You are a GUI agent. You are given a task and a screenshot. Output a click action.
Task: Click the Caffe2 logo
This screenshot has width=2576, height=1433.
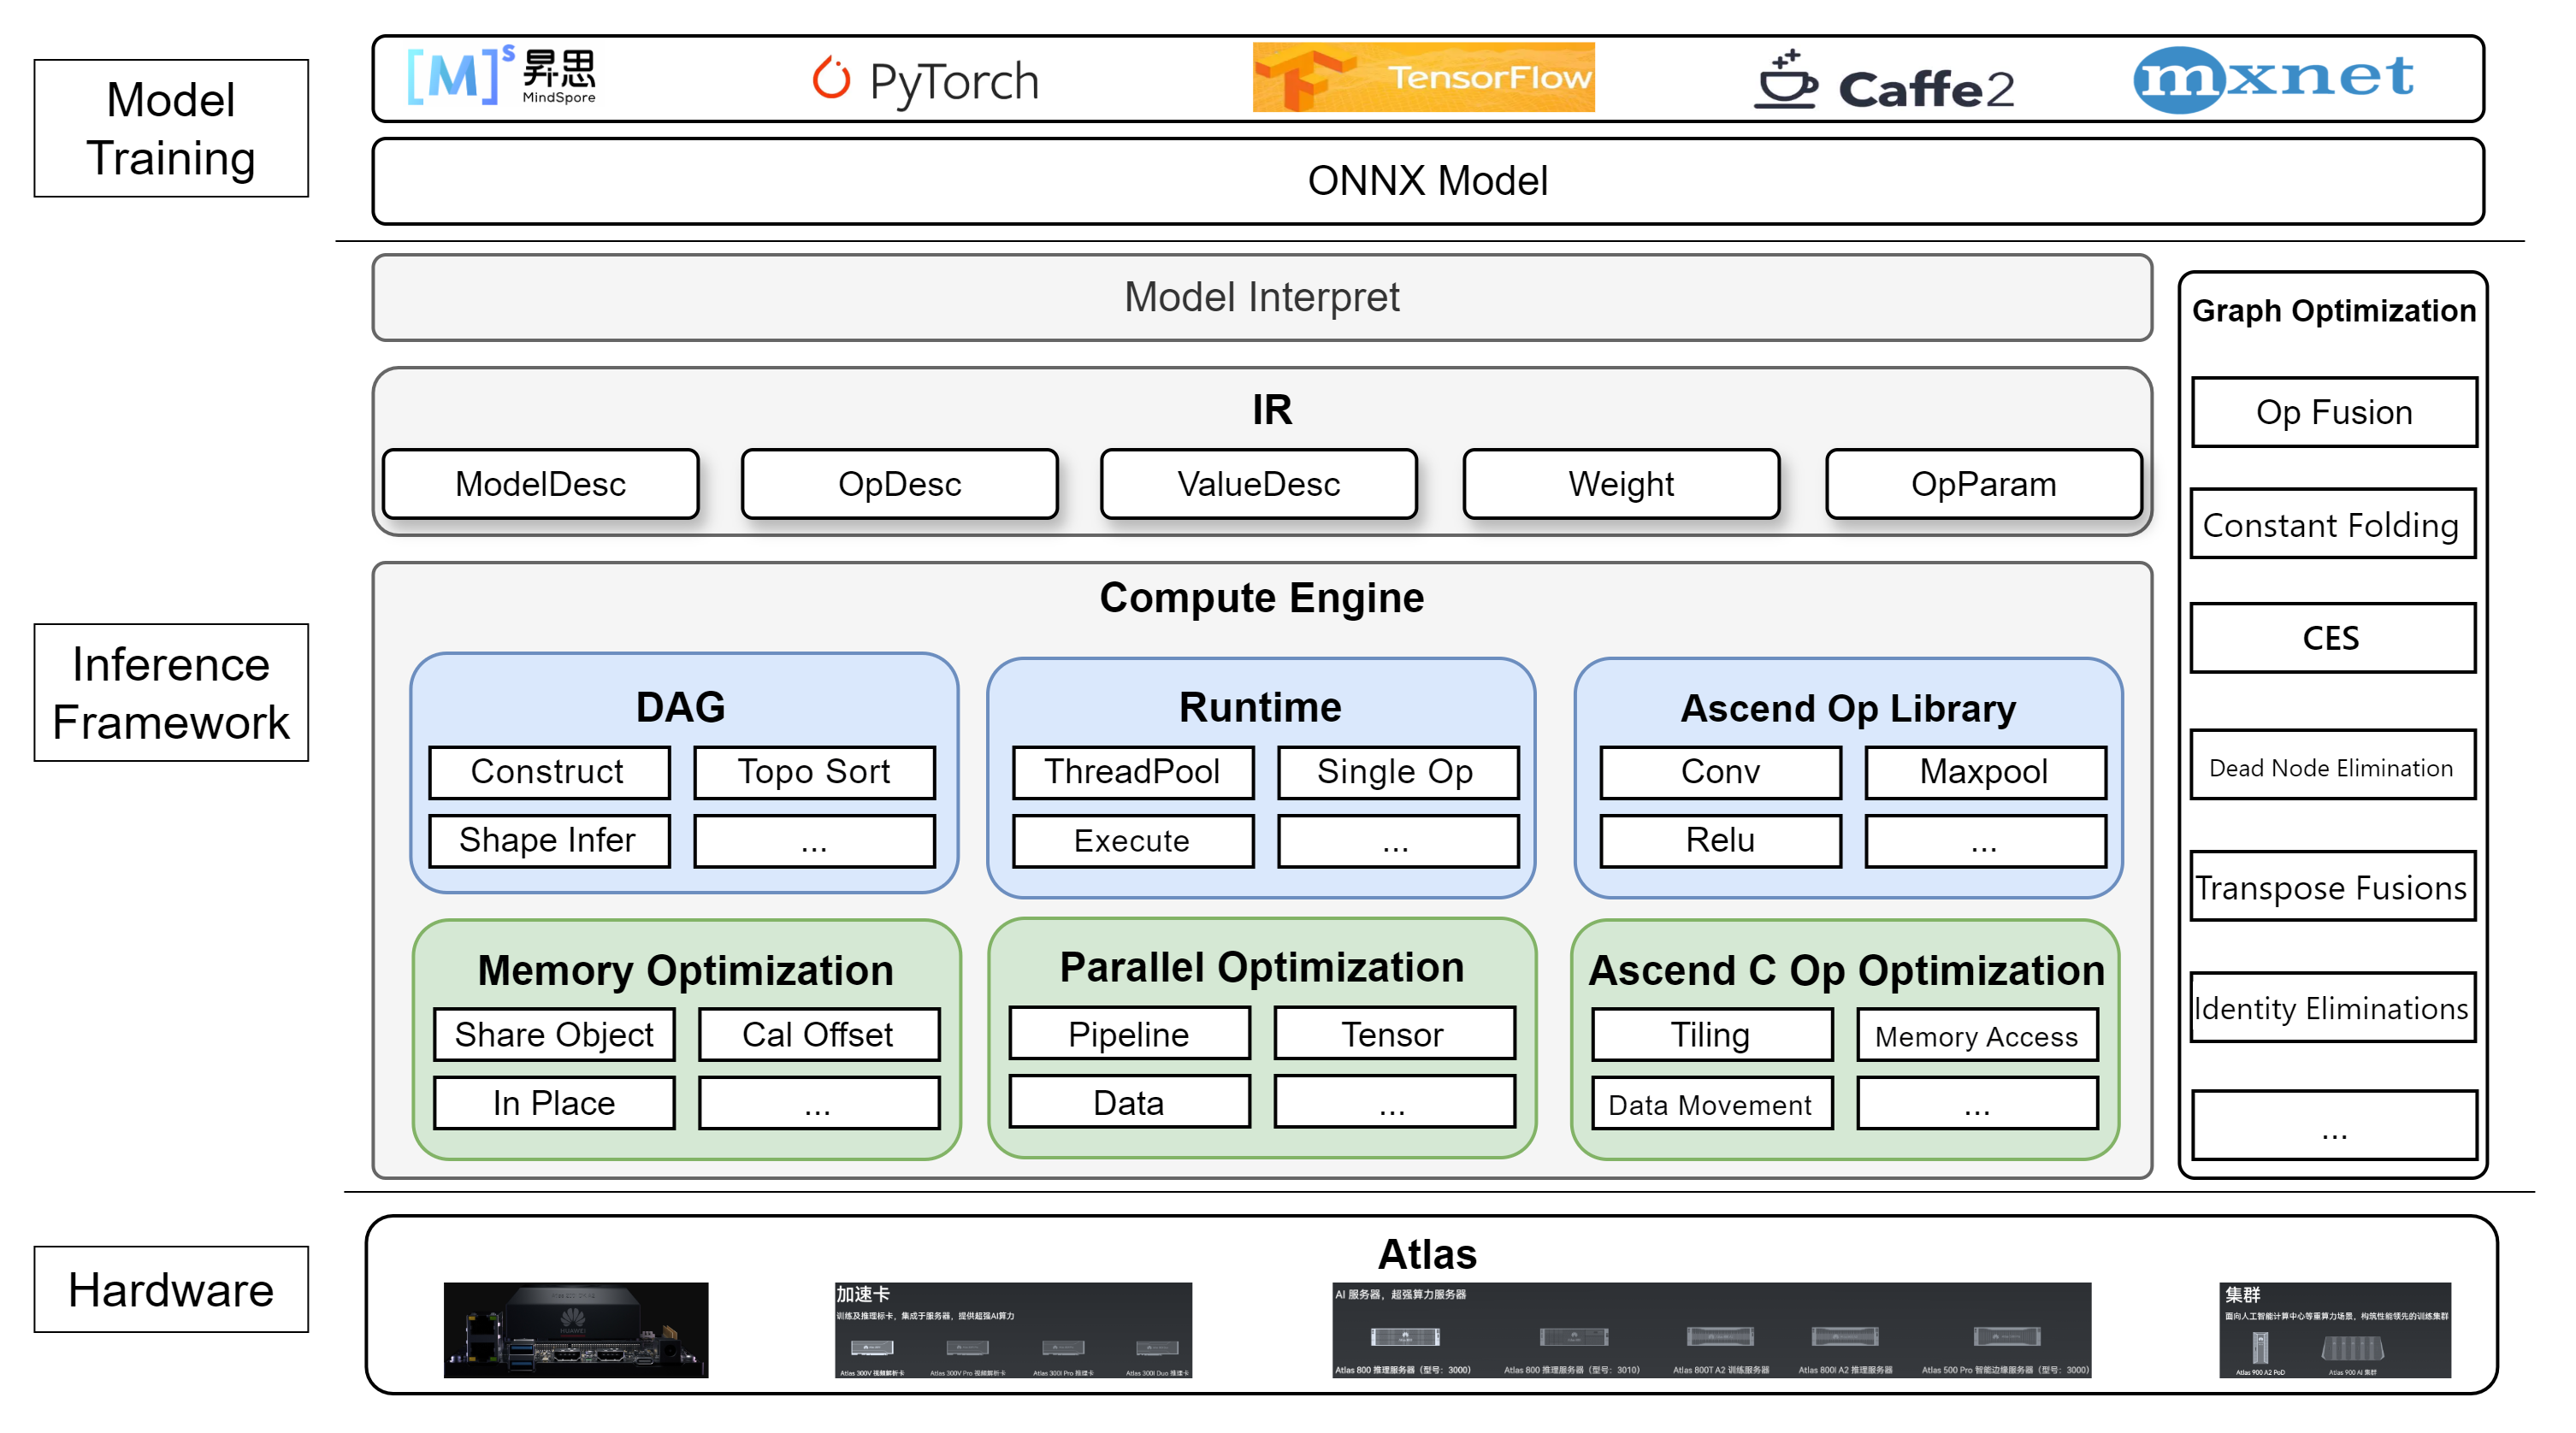coord(1878,79)
